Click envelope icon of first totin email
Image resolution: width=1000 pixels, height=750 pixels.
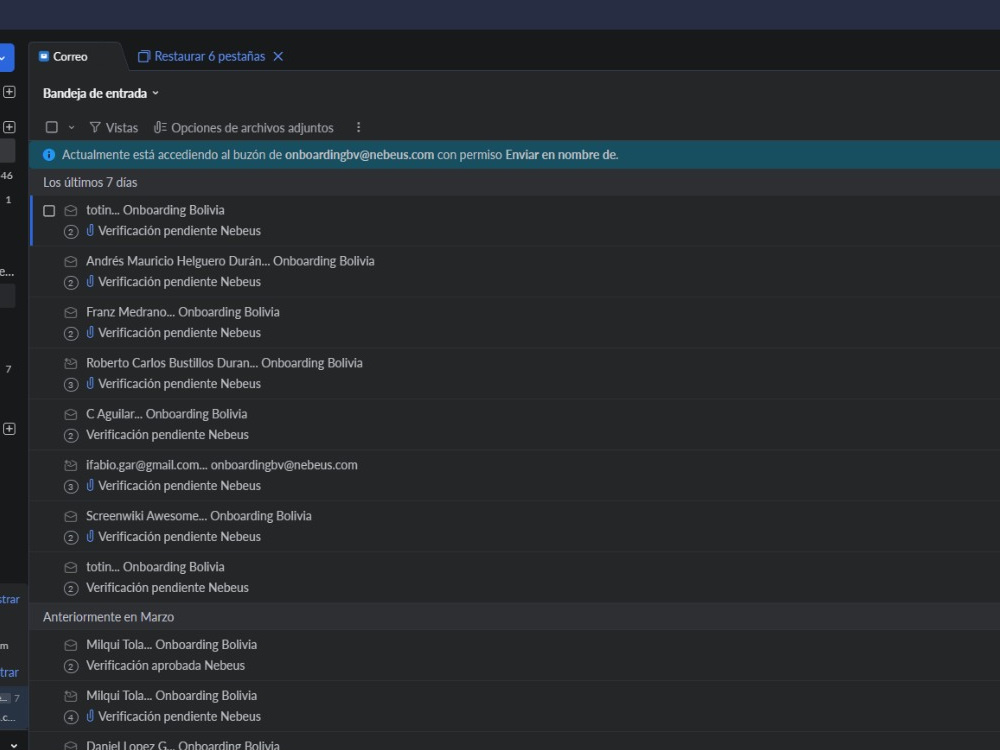[x=71, y=210]
